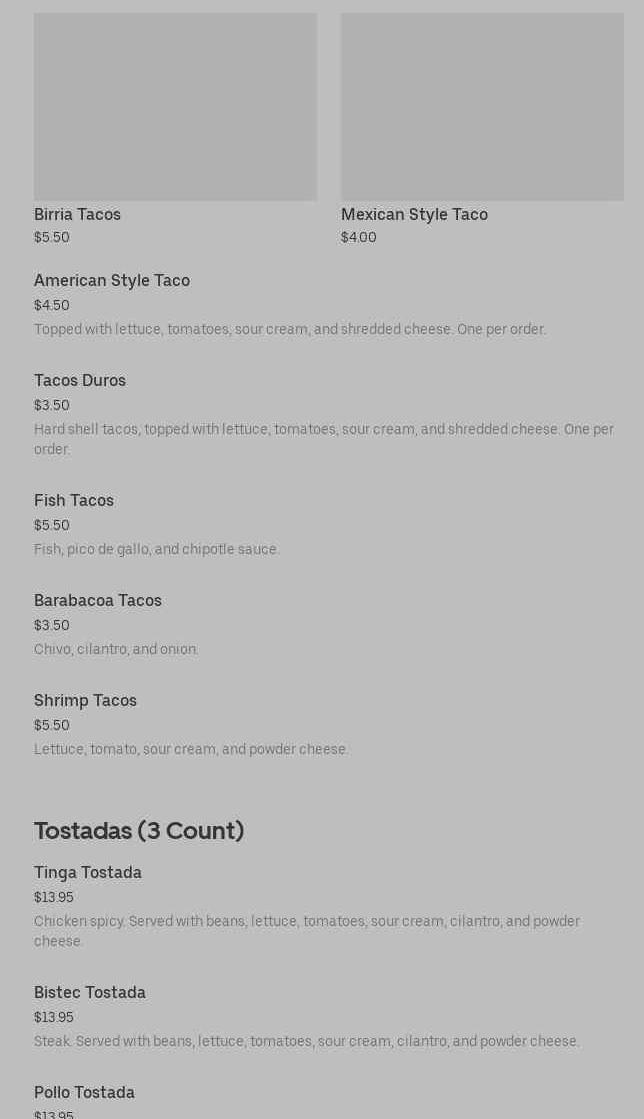Click the Tostadas (3 Count) section heading
Viewport: 644px width, 1119px height.
[139, 831]
